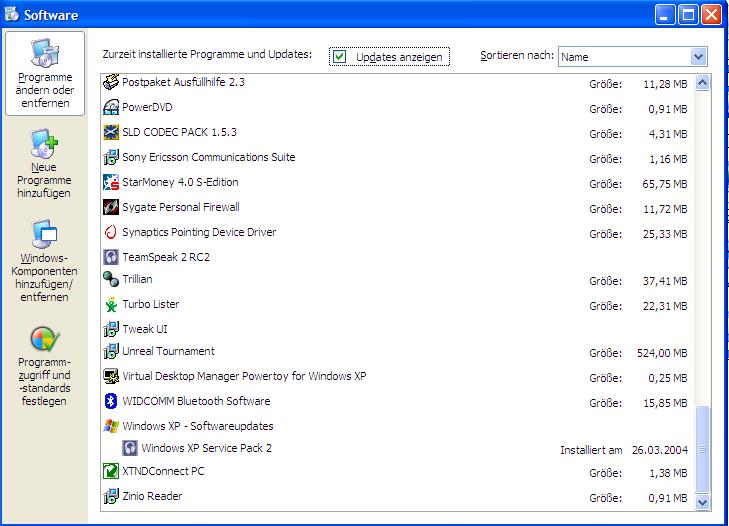This screenshot has height=526, width=729.
Task: Select the PowerDVD list entry
Action: coord(147,107)
